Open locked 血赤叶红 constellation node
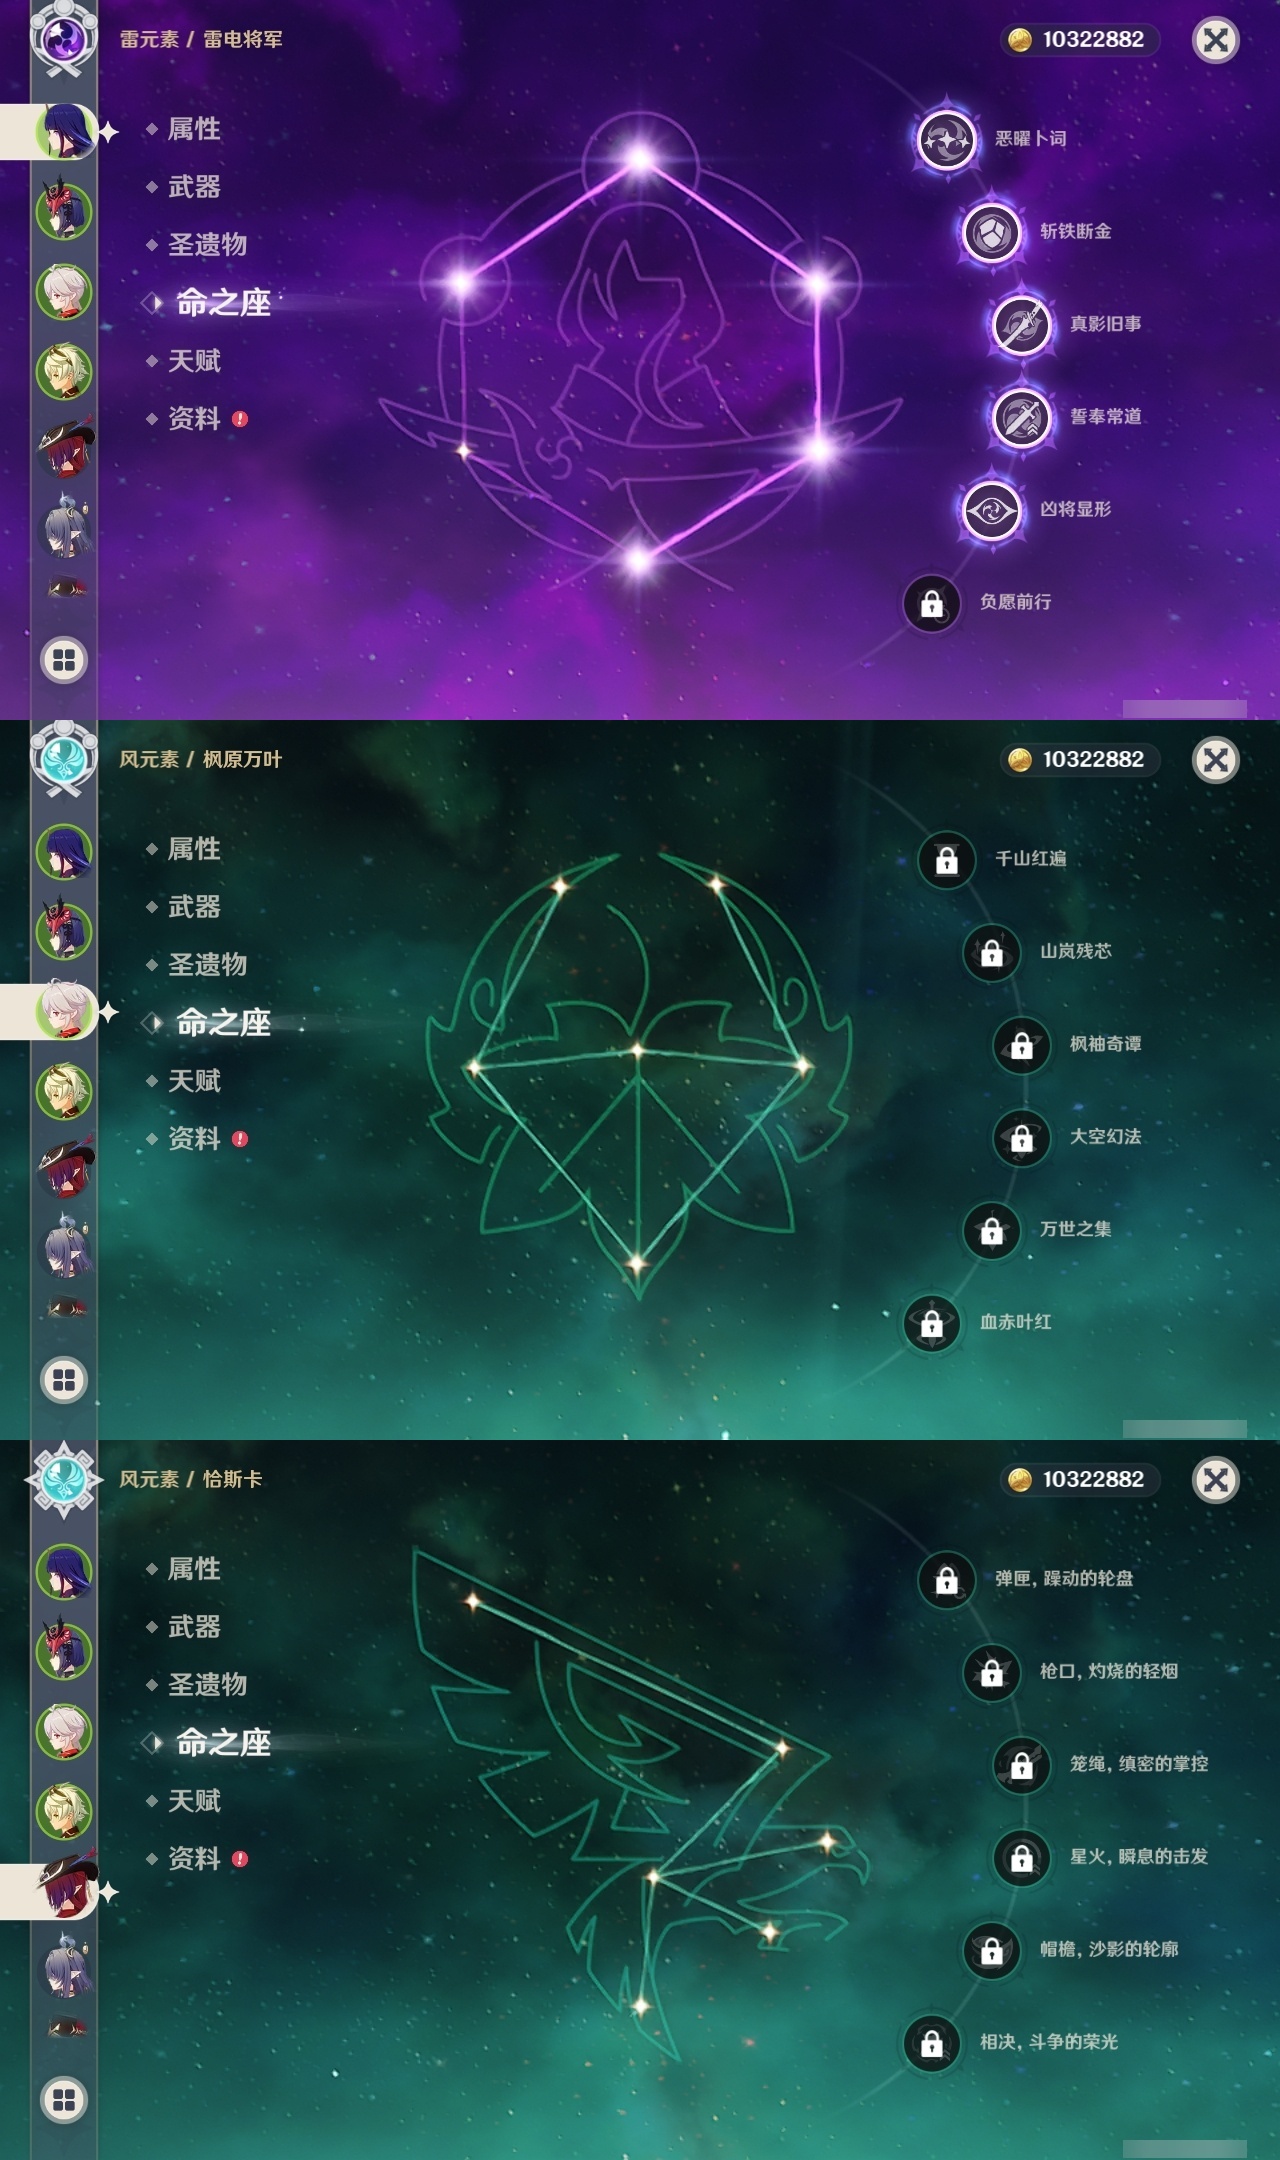 [x=931, y=1323]
